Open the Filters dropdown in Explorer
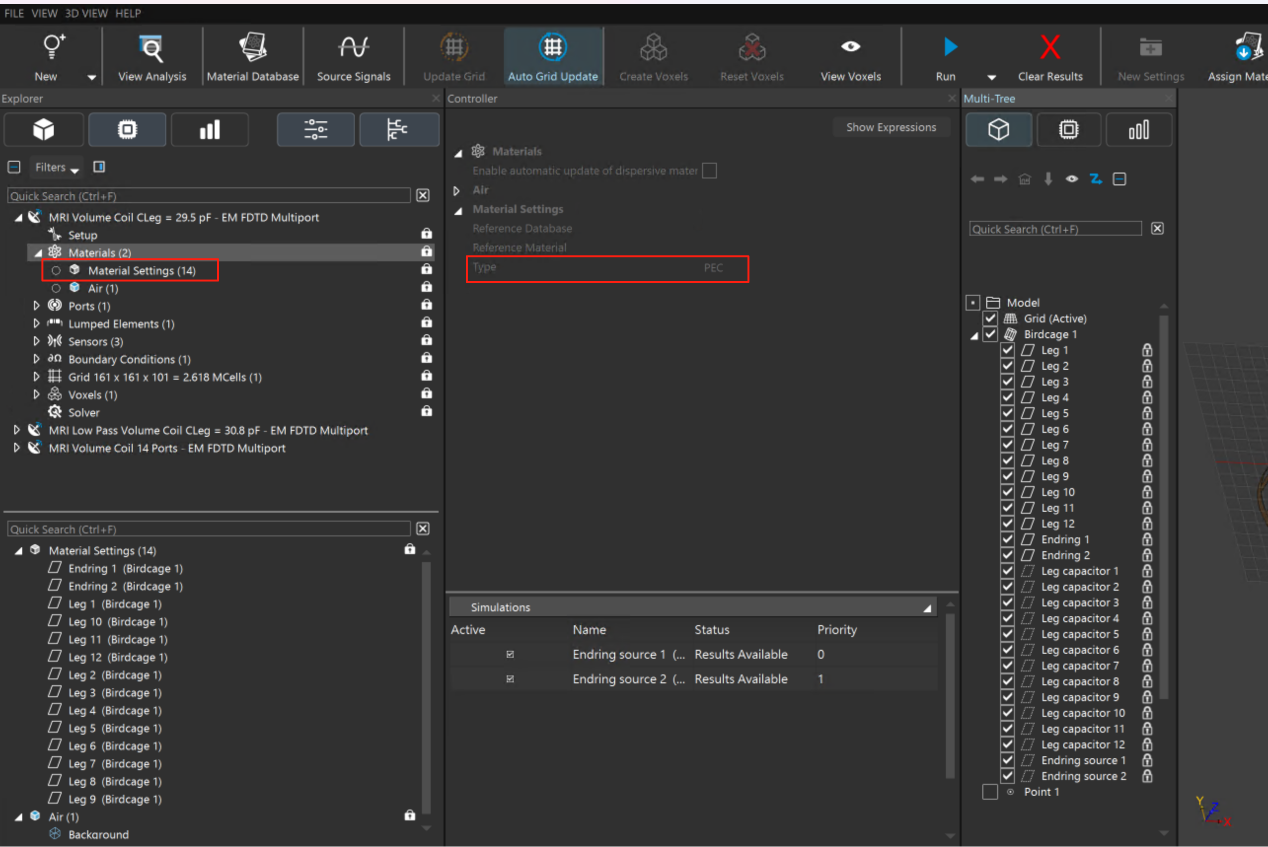Image resolution: width=1268 pixels, height=847 pixels. tap(58, 168)
